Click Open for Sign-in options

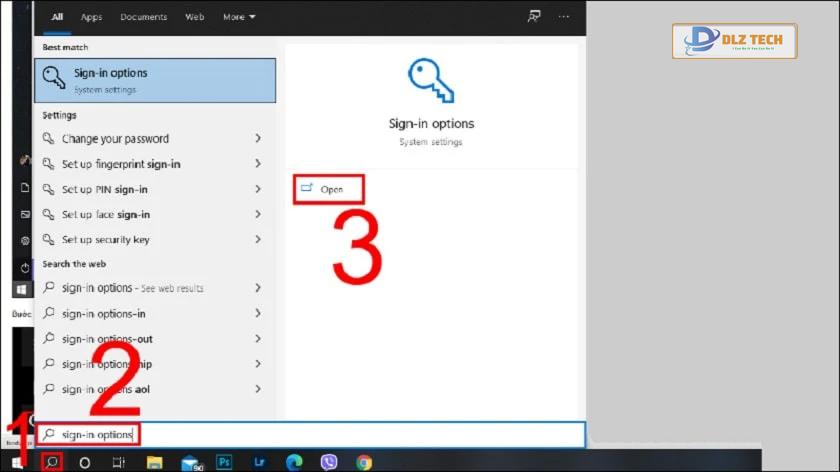tap(329, 189)
